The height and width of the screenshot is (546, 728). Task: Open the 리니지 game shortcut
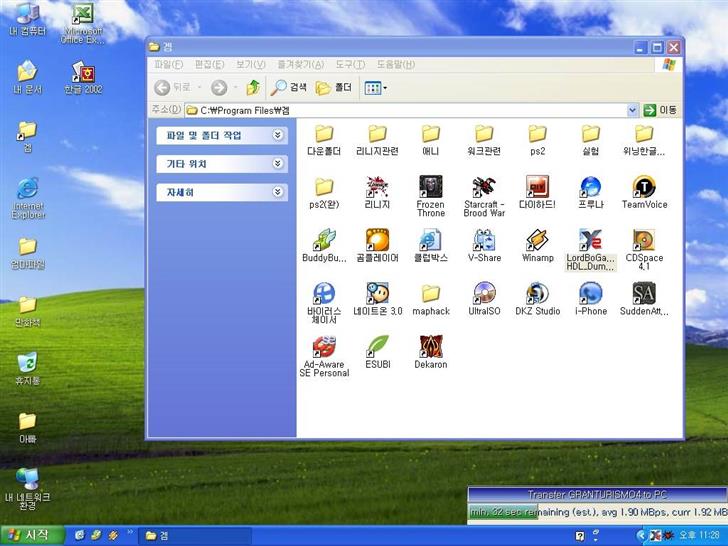tap(377, 192)
